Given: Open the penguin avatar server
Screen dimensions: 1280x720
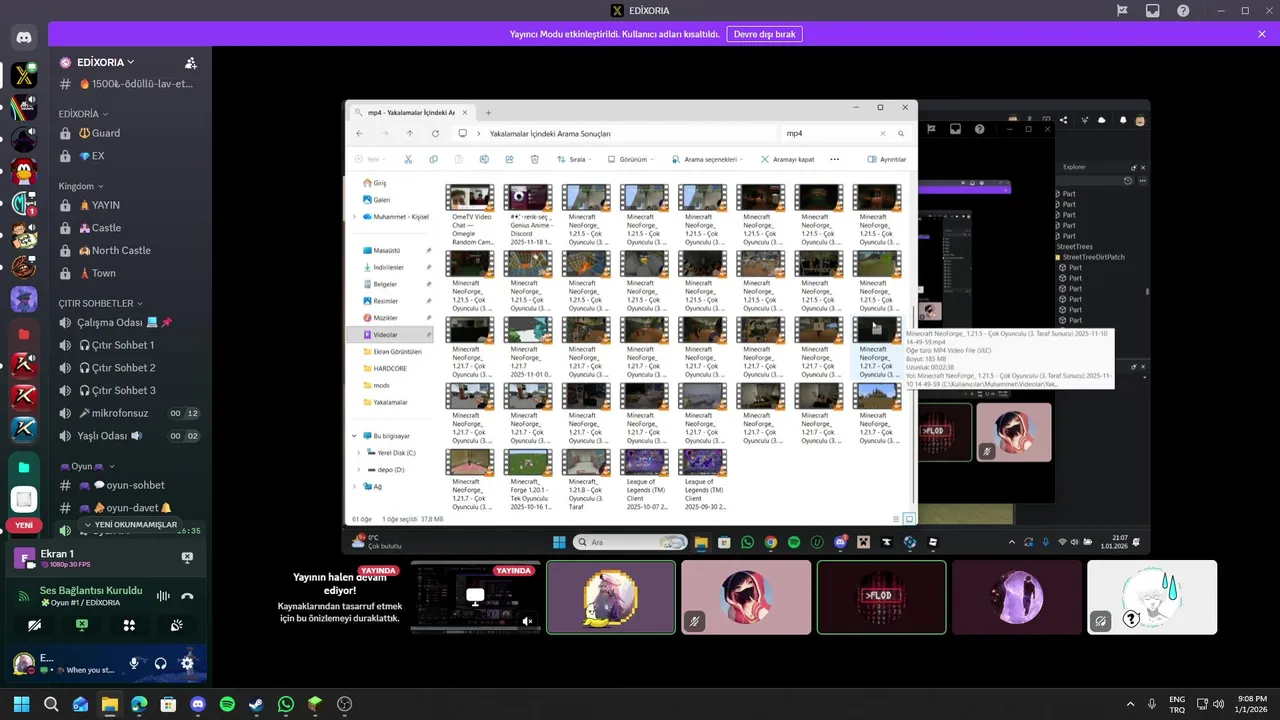Looking at the screenshot, I should [24, 171].
